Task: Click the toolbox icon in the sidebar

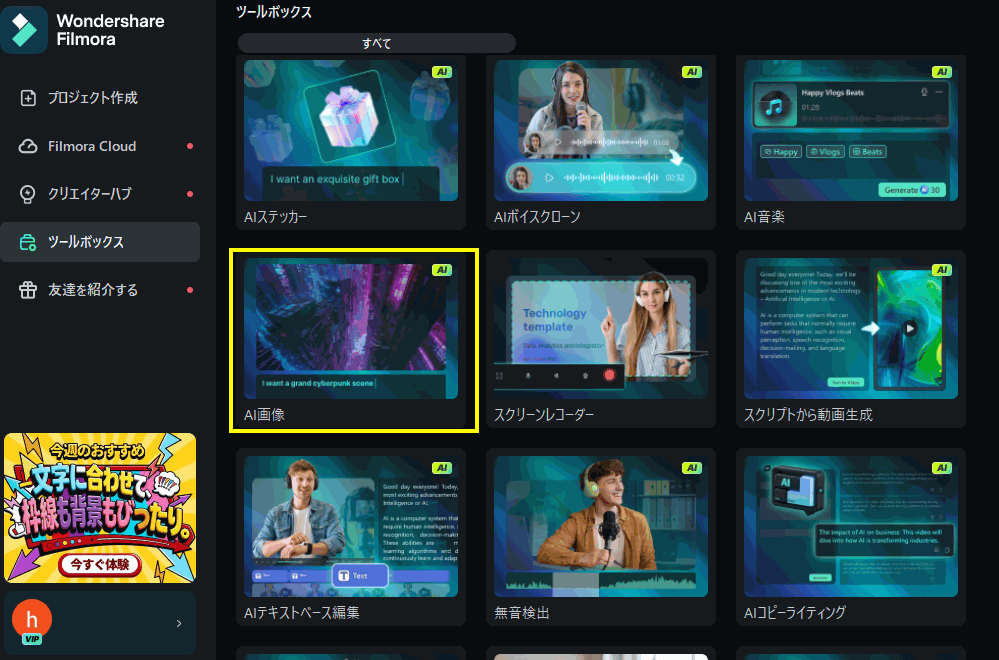Action: tap(28, 242)
